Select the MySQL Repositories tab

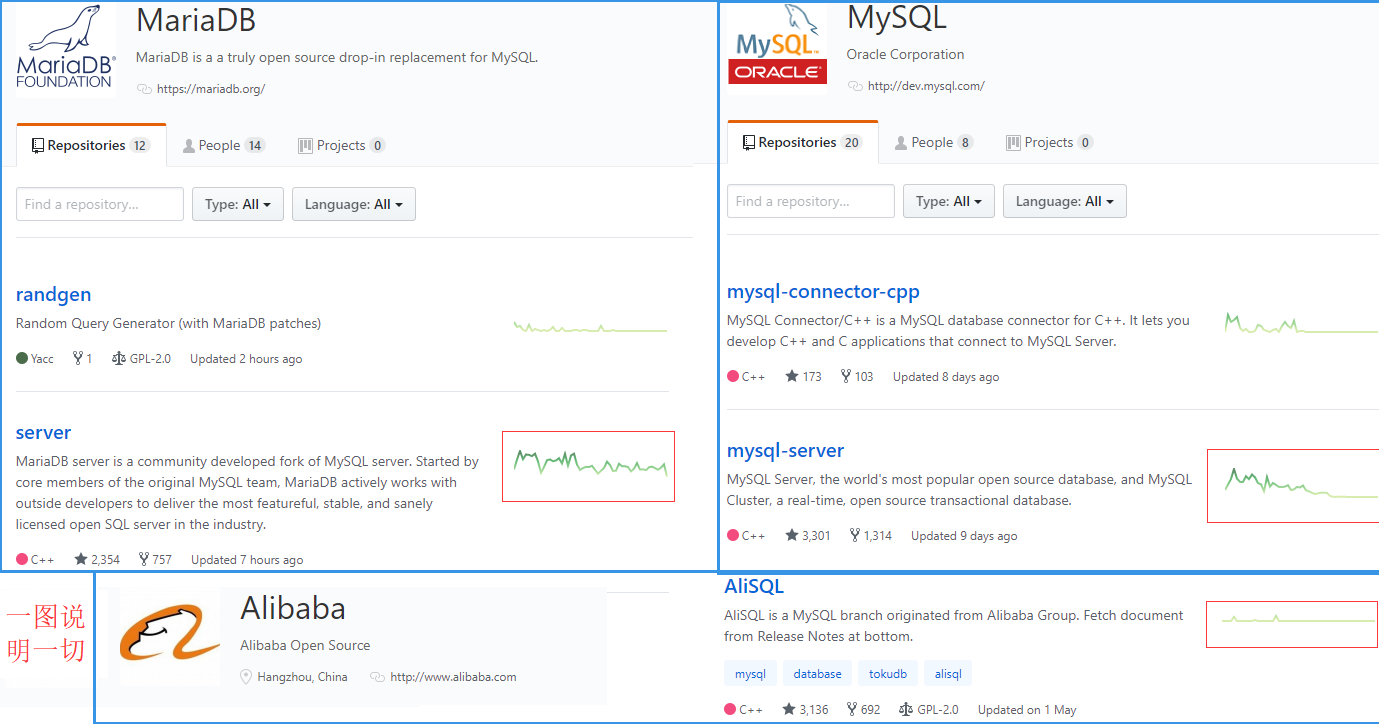(803, 142)
